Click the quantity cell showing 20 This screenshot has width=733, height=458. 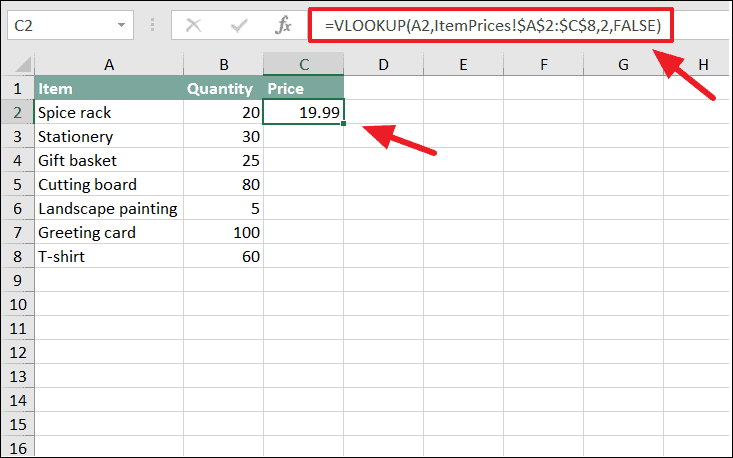pyautogui.click(x=223, y=112)
